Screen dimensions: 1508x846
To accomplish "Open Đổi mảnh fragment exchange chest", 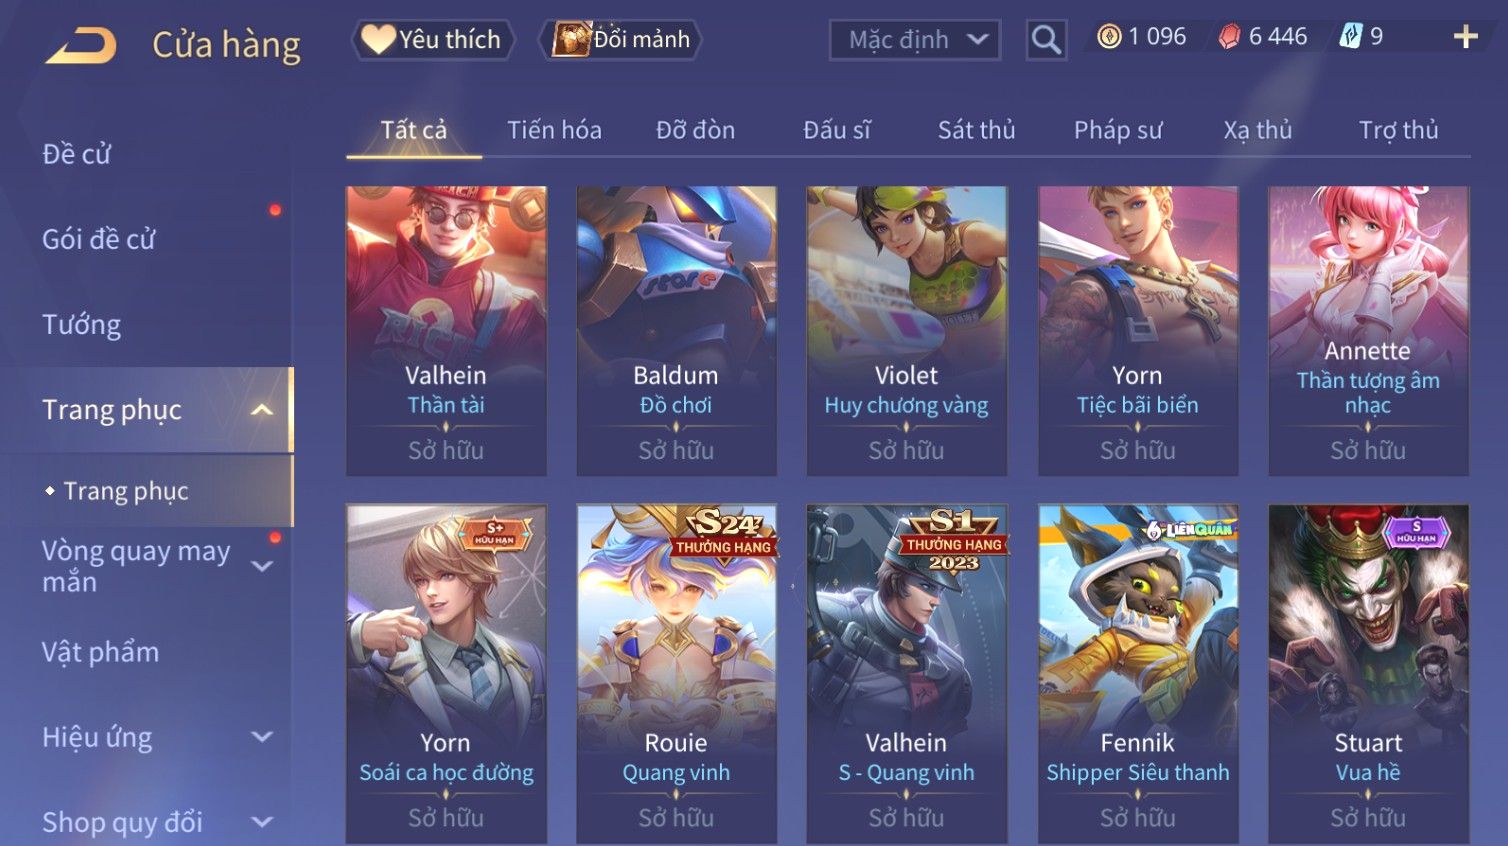I will pyautogui.click(x=620, y=40).
